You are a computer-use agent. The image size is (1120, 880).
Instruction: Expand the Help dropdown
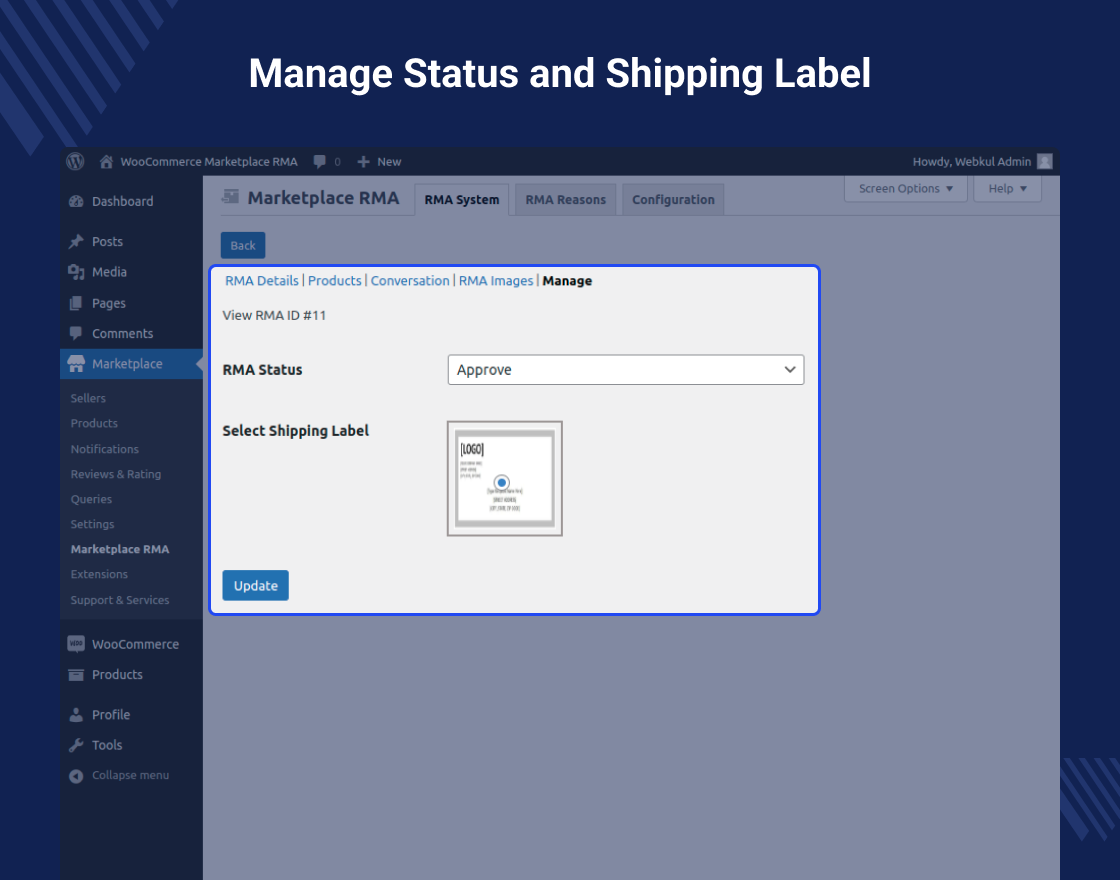click(1007, 188)
